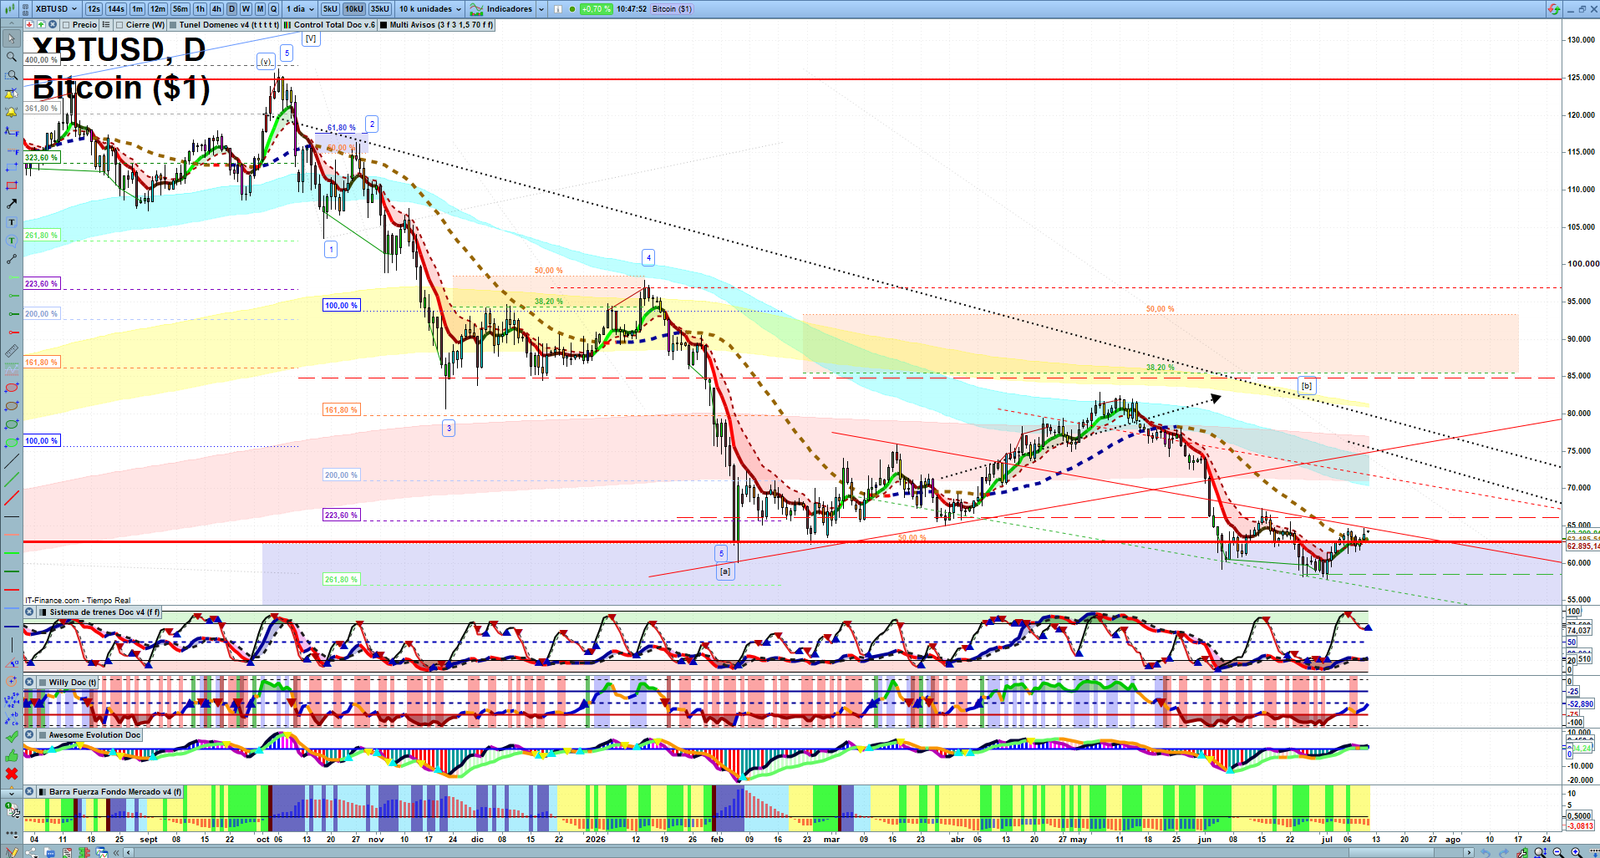Select the red ellipse drawing tool
The height and width of the screenshot is (858, 1600).
[11, 388]
